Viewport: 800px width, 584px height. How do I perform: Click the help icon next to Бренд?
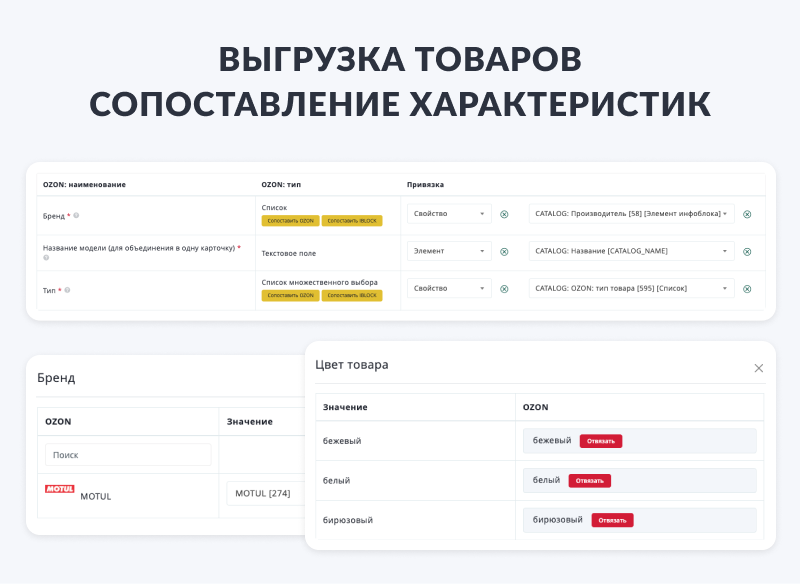(77, 215)
